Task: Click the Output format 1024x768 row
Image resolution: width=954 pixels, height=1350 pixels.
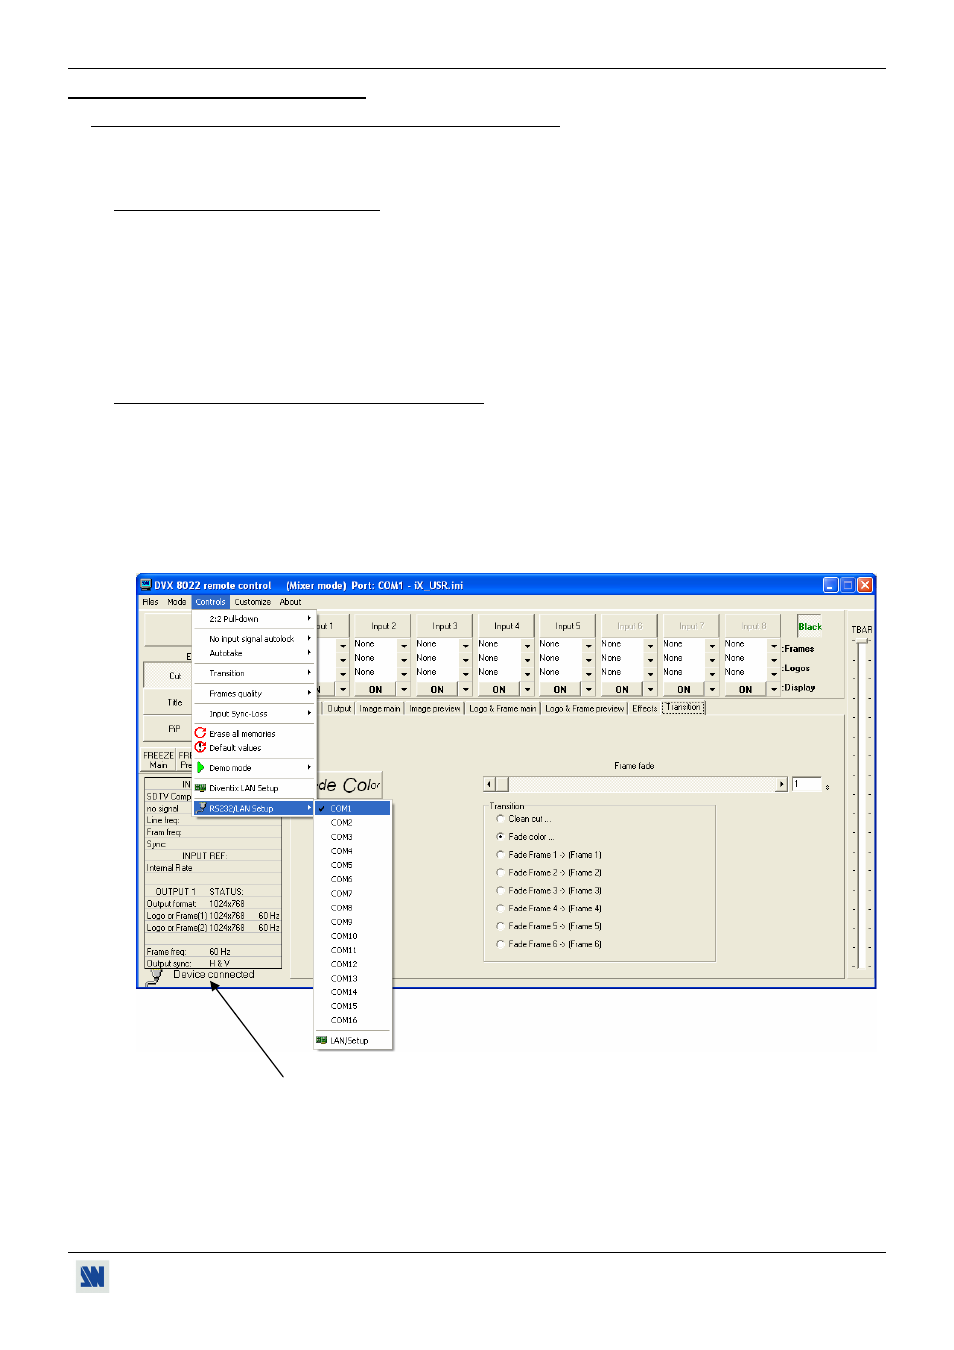Action: pos(213,904)
